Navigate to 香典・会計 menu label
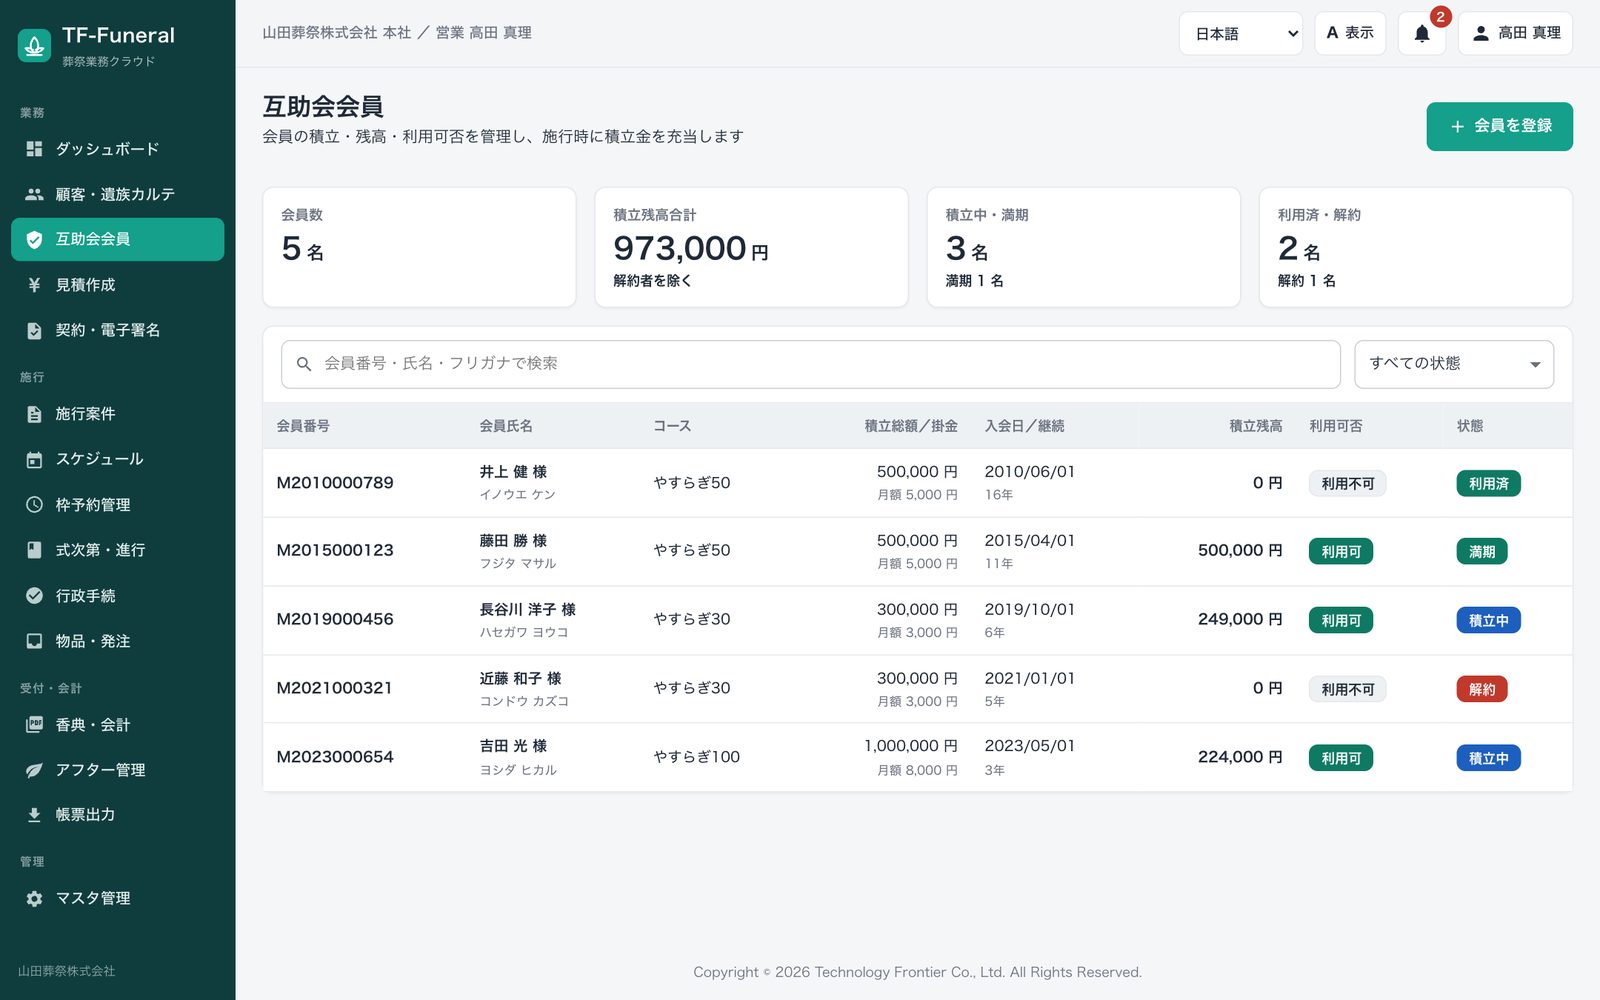Image resolution: width=1600 pixels, height=1000 pixels. point(93,725)
